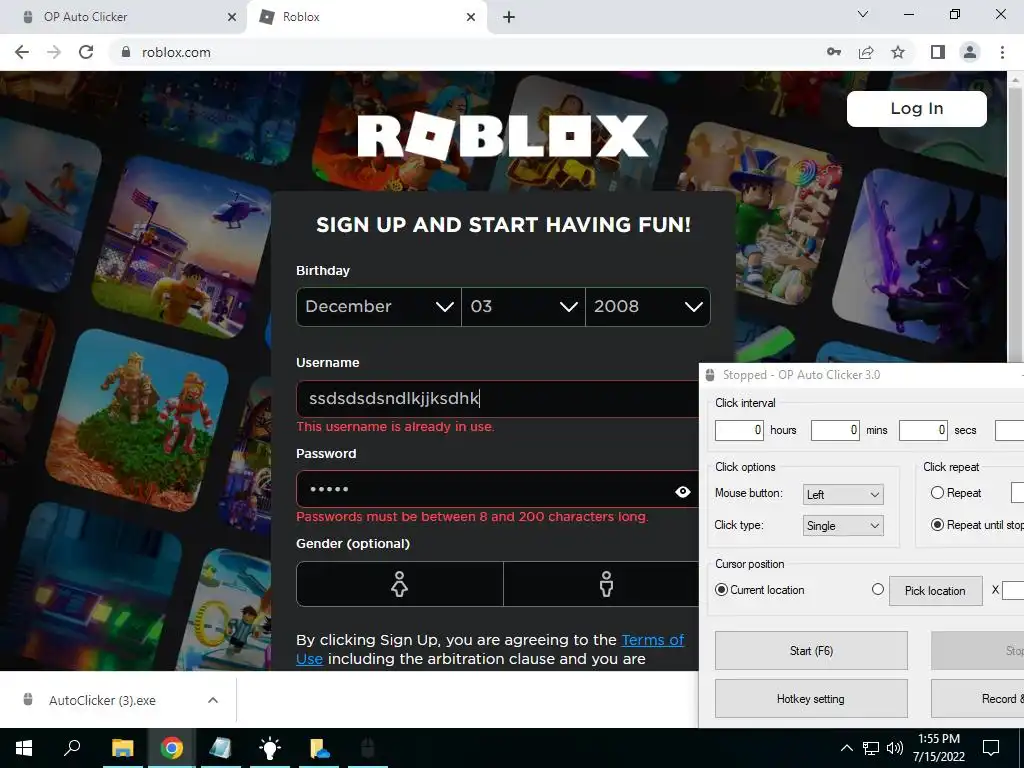
Task: Show hidden system tray icons
Action: pos(846,748)
